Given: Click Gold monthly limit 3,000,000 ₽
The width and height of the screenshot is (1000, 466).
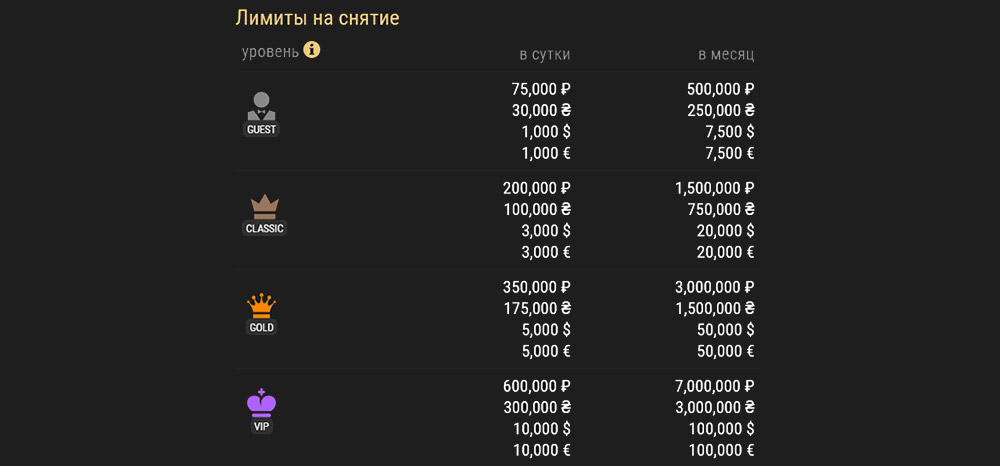Looking at the screenshot, I should click(x=714, y=286).
